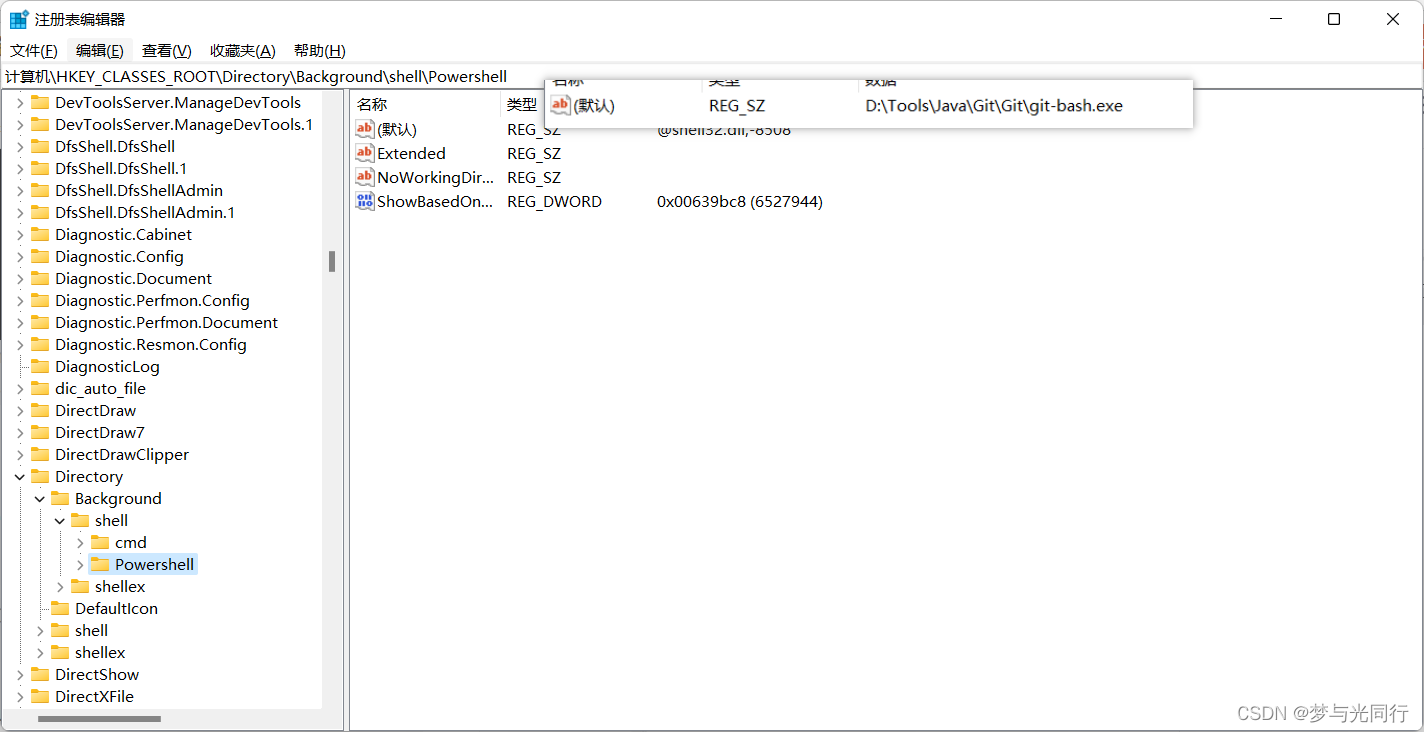Click the DirectDrawClipper folder icon
Viewport: 1424px width, 732px height.
tap(40, 454)
